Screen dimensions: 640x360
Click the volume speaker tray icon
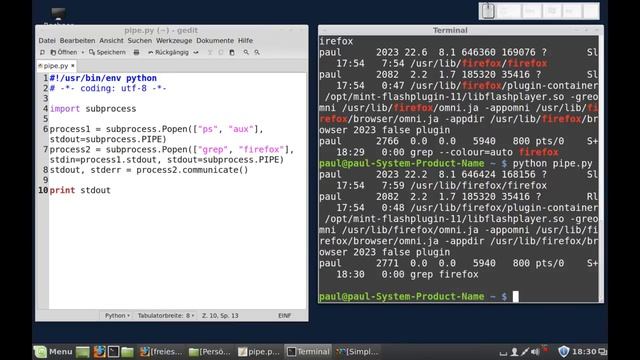click(x=535, y=351)
